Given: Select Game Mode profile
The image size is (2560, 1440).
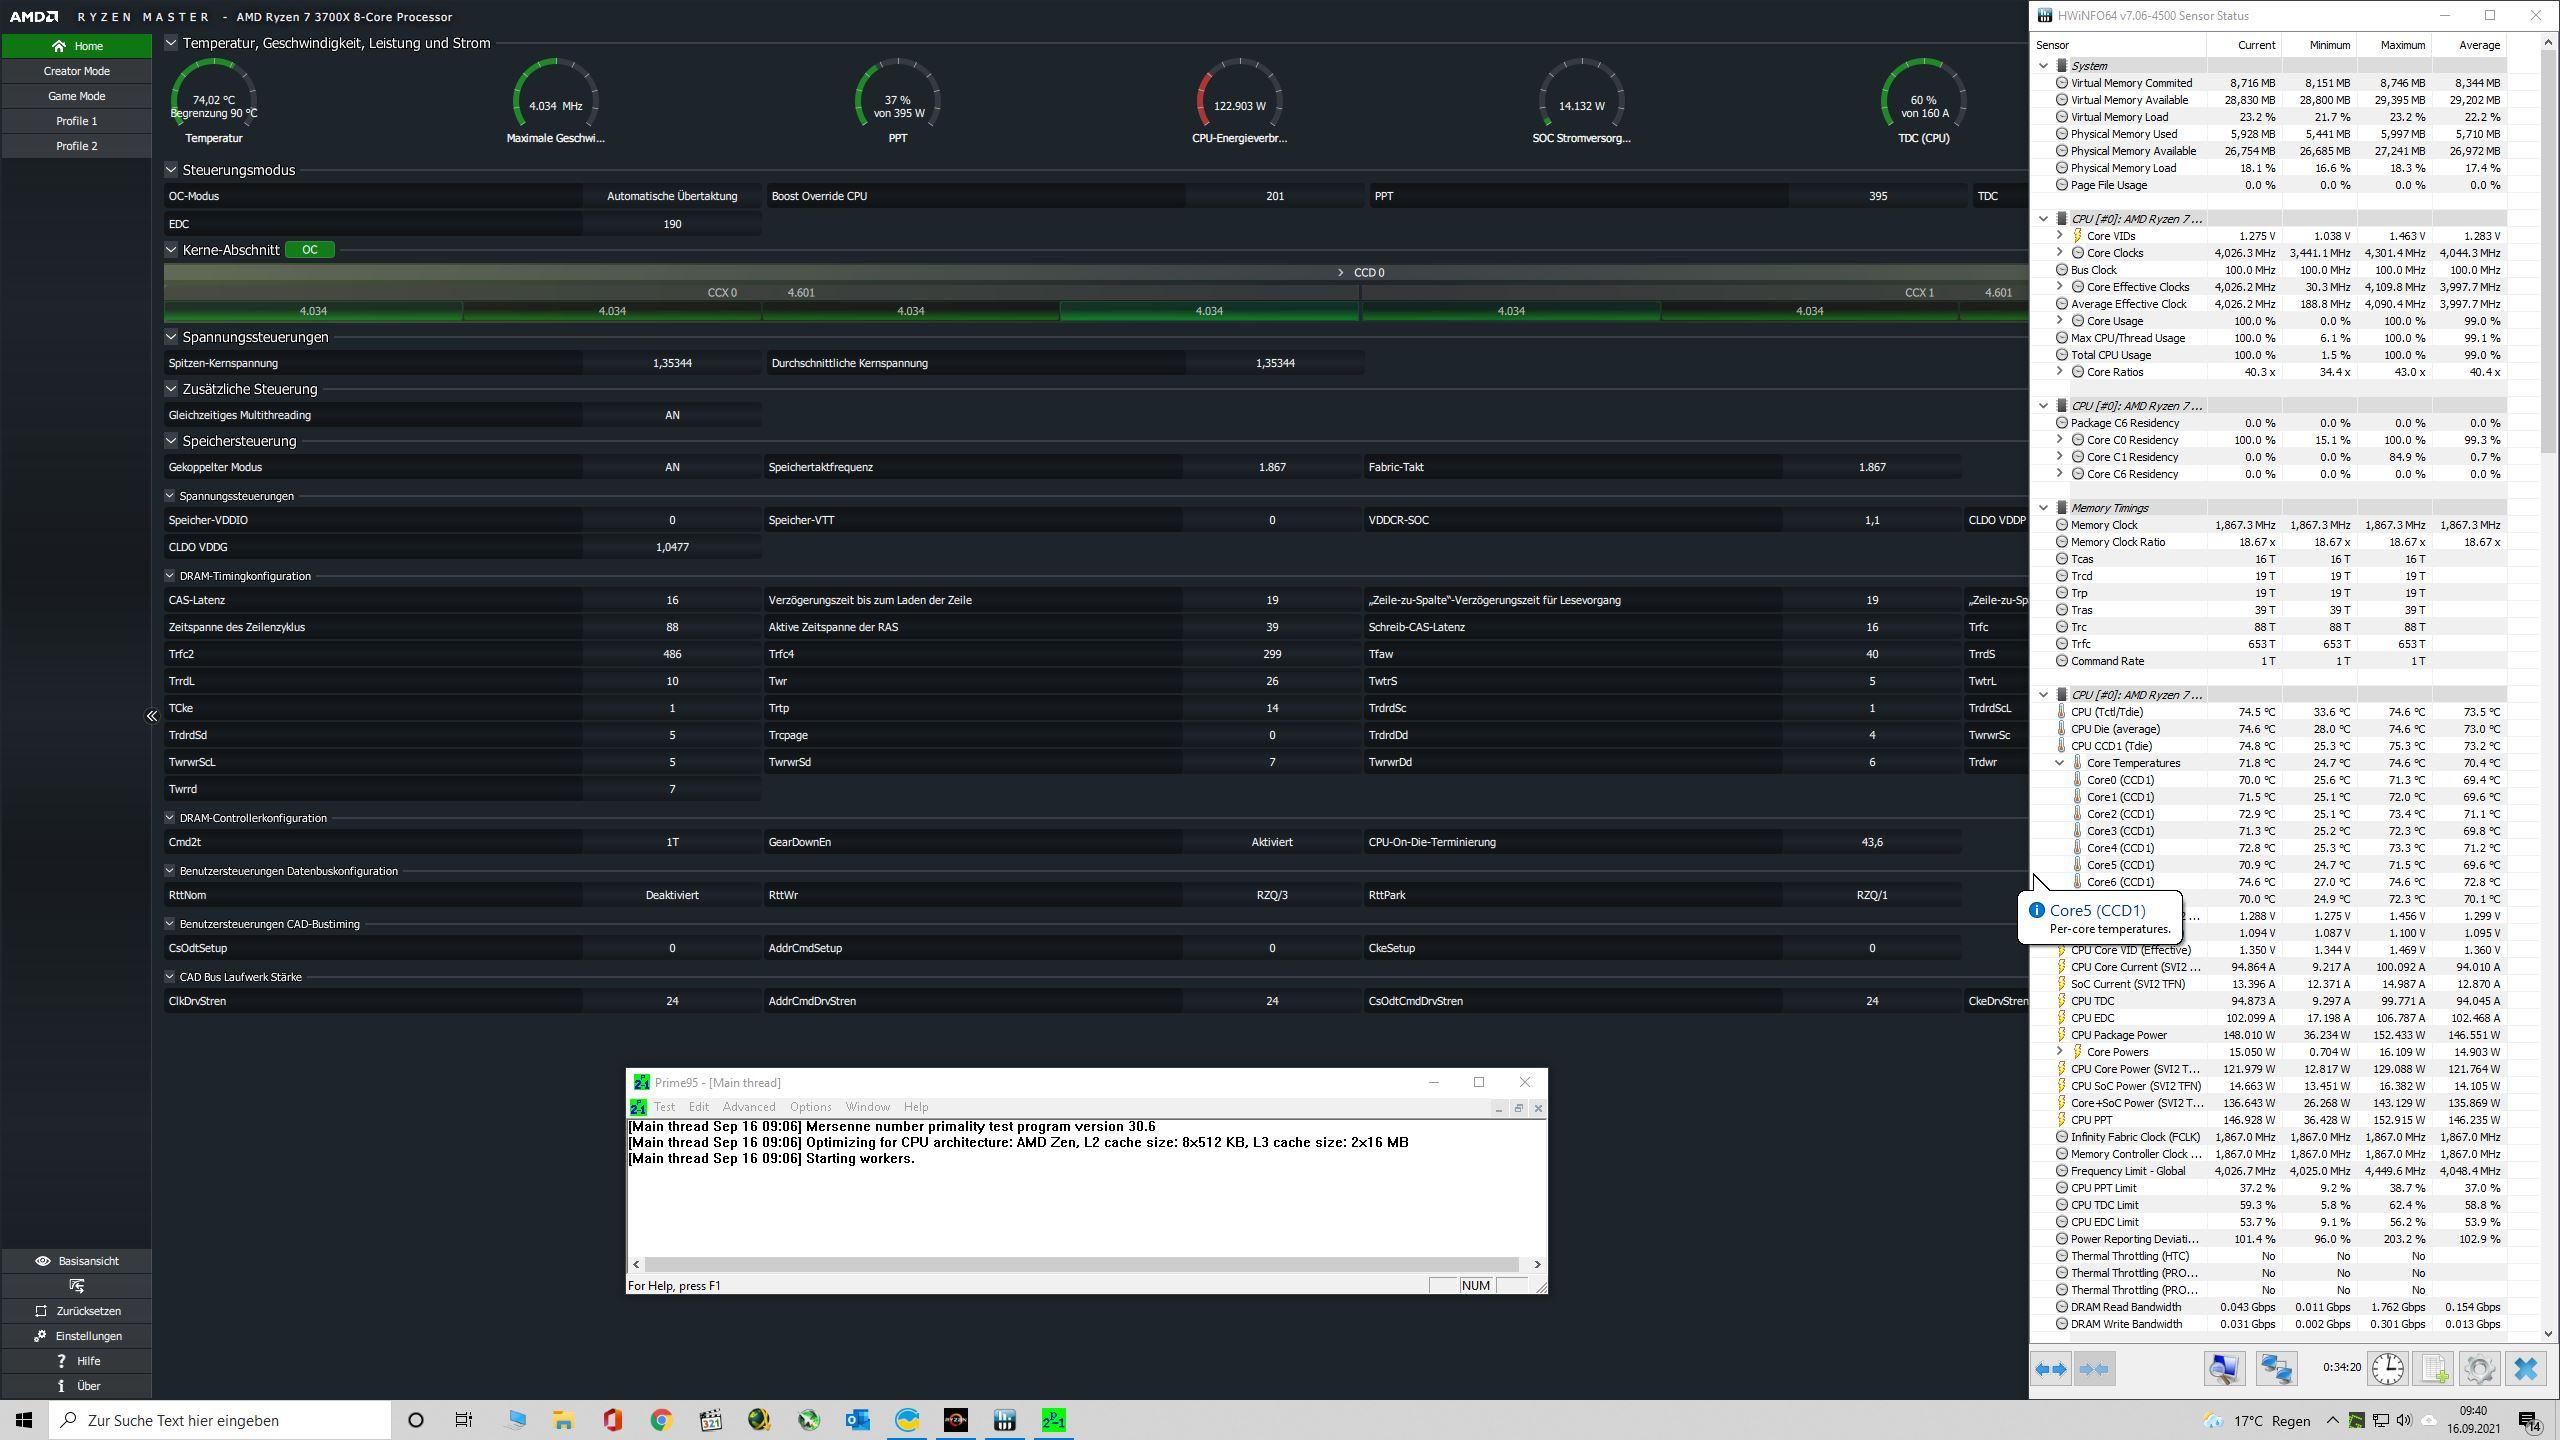Looking at the screenshot, I should 77,96.
